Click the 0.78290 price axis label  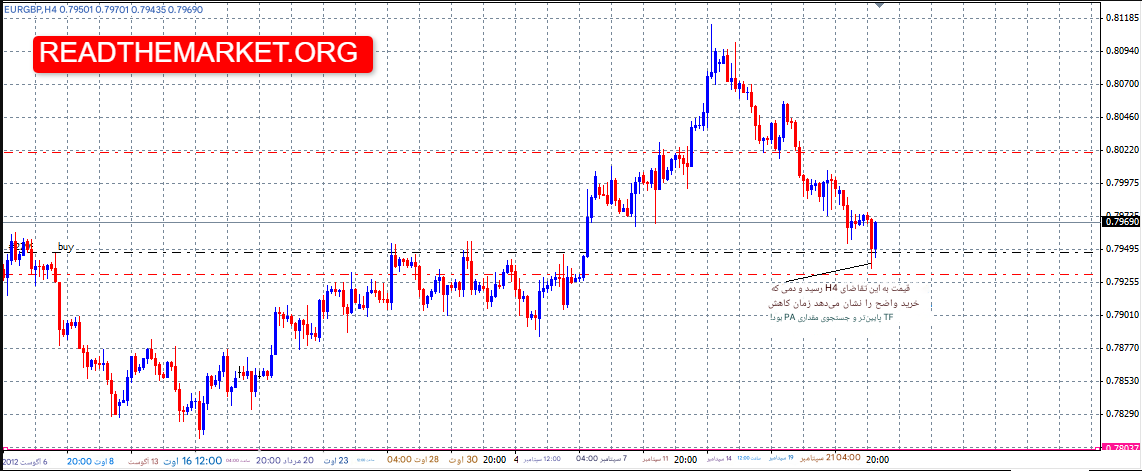(1121, 414)
